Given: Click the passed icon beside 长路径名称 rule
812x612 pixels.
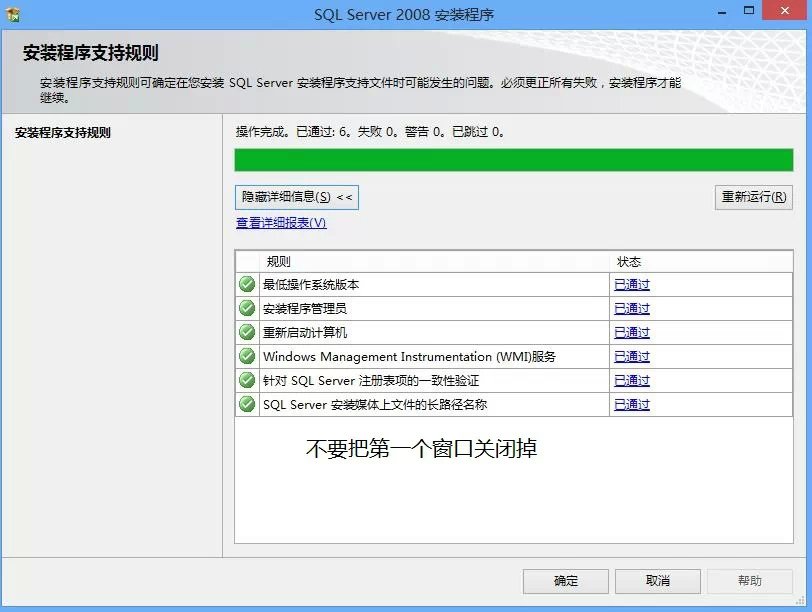Looking at the screenshot, I should pyautogui.click(x=245, y=404).
